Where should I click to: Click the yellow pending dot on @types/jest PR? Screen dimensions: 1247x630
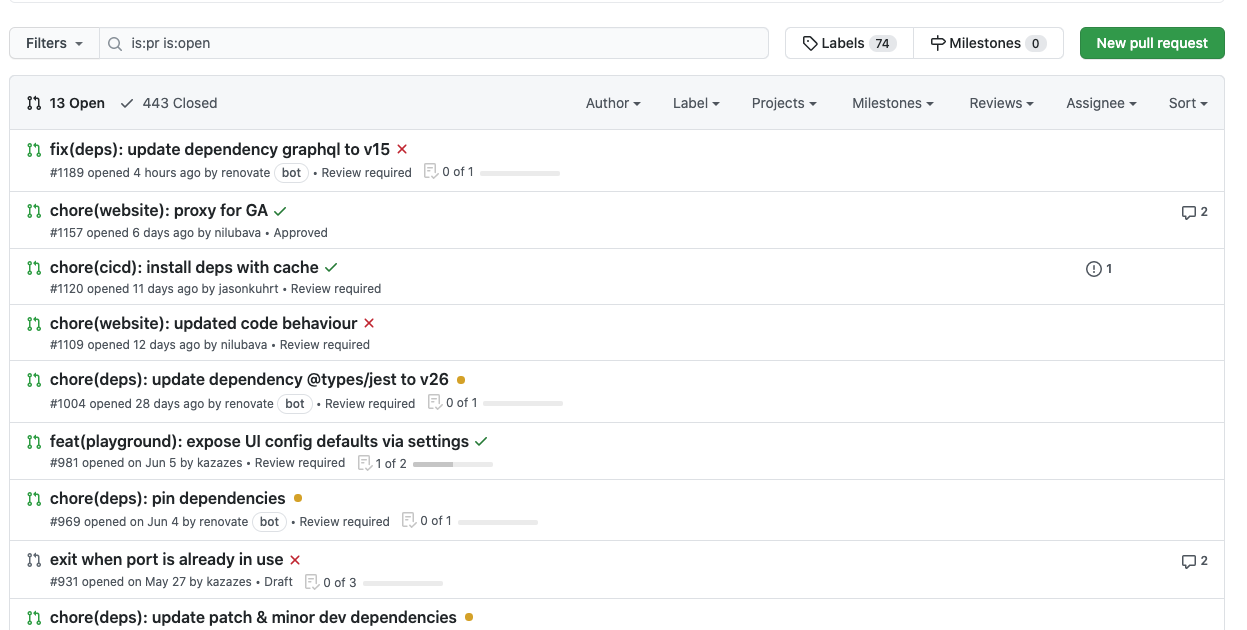coord(460,380)
